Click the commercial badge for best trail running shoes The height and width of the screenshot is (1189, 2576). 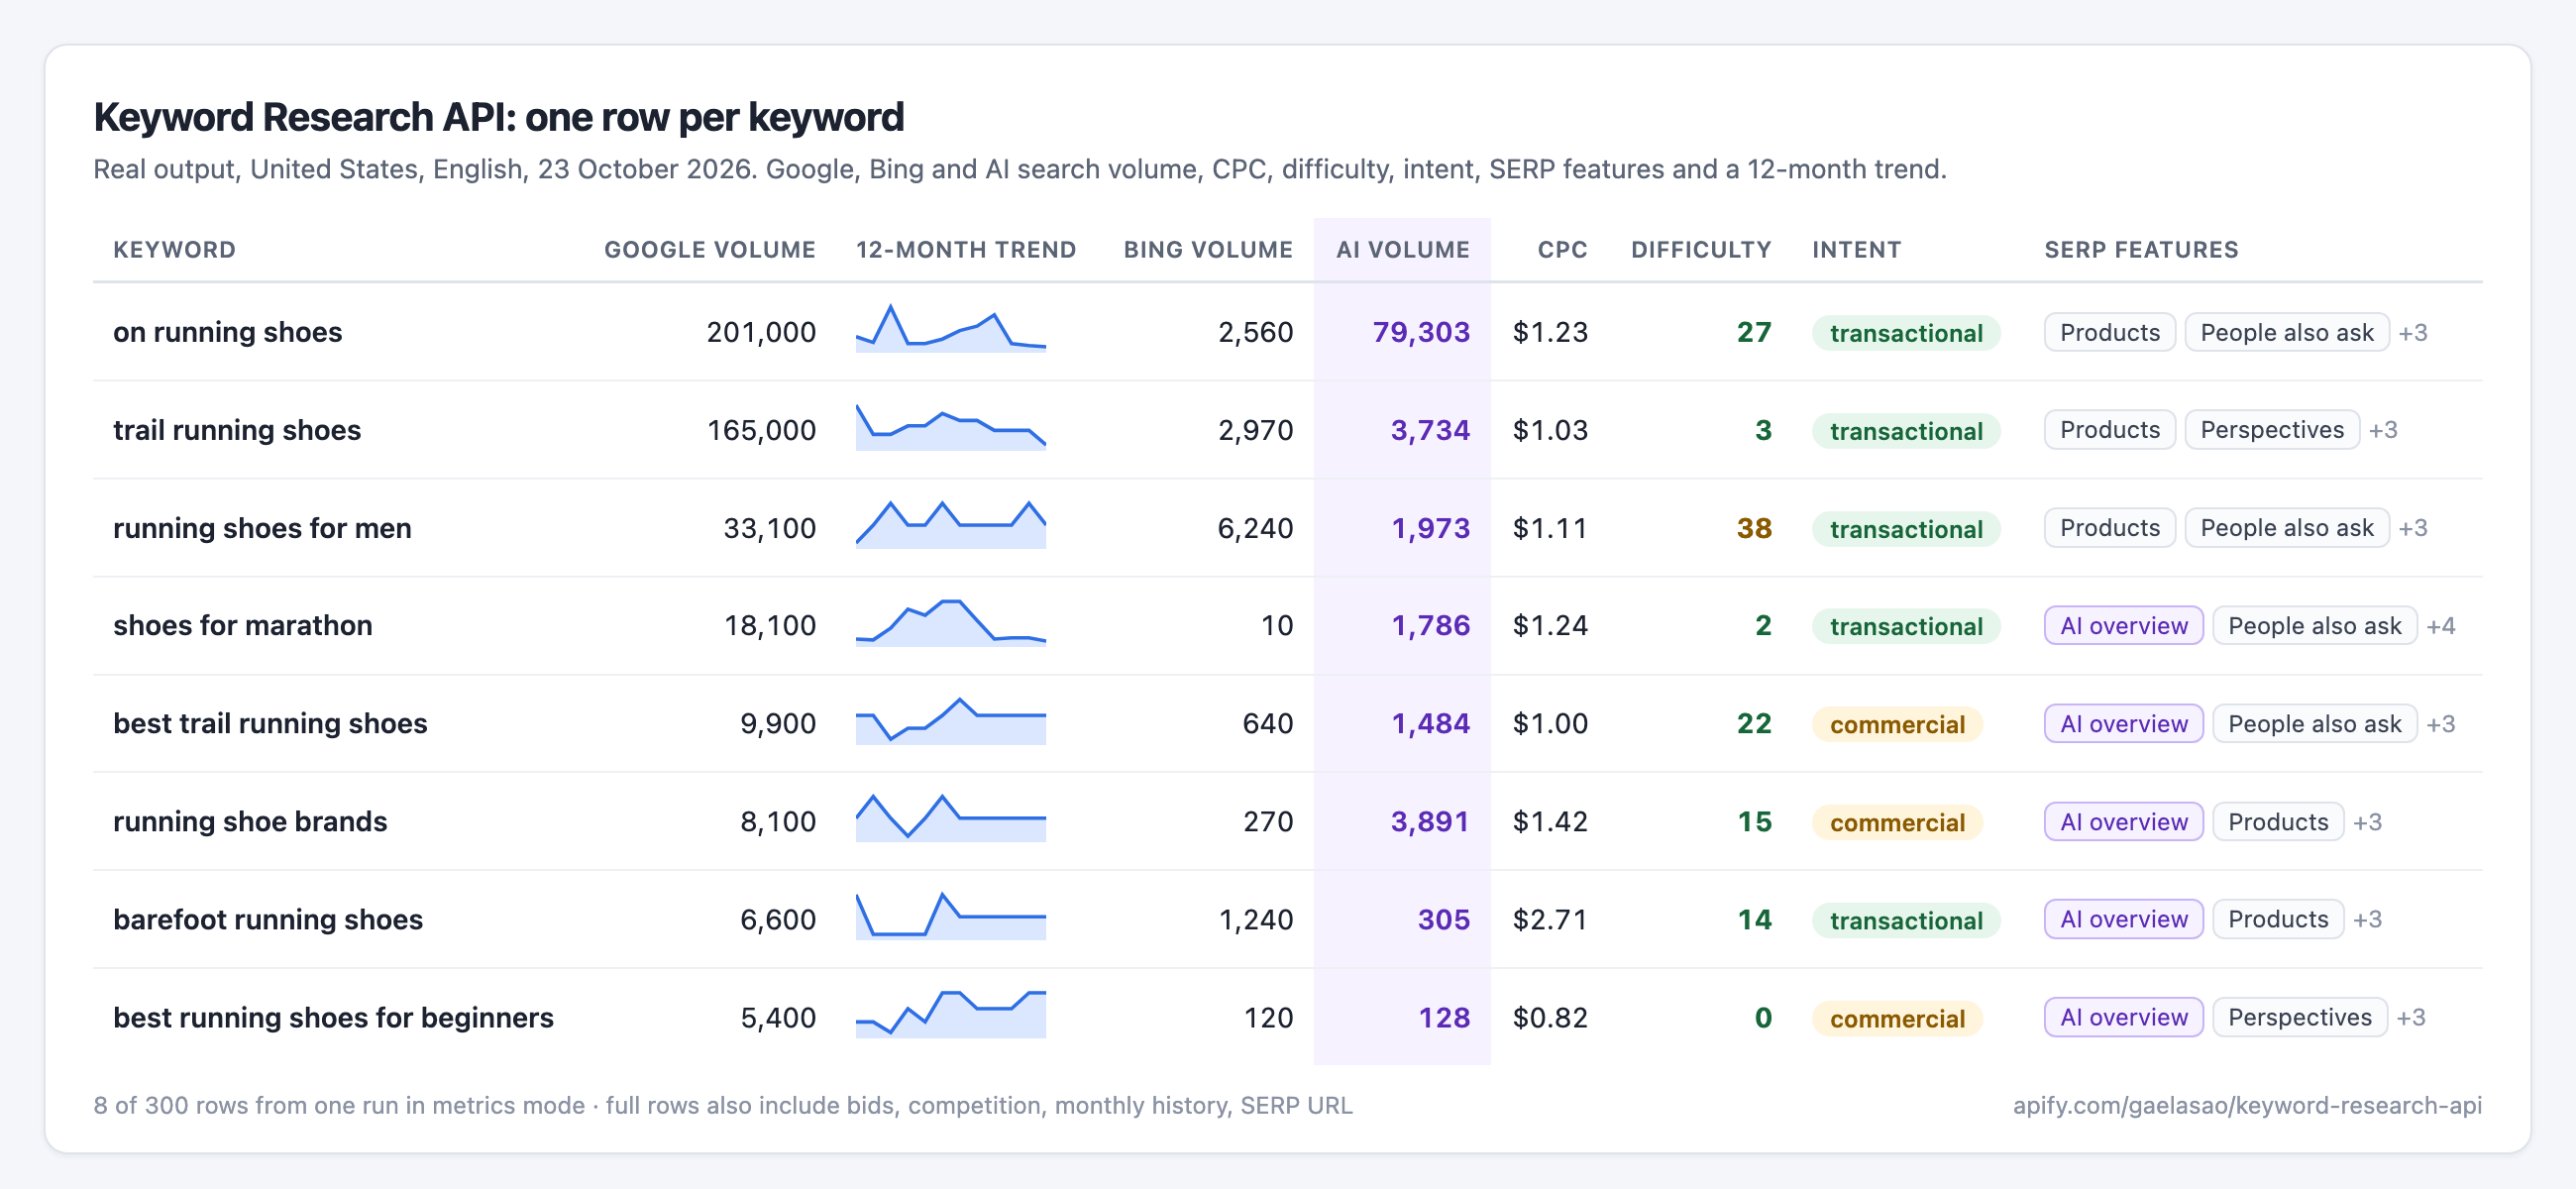coord(1896,724)
